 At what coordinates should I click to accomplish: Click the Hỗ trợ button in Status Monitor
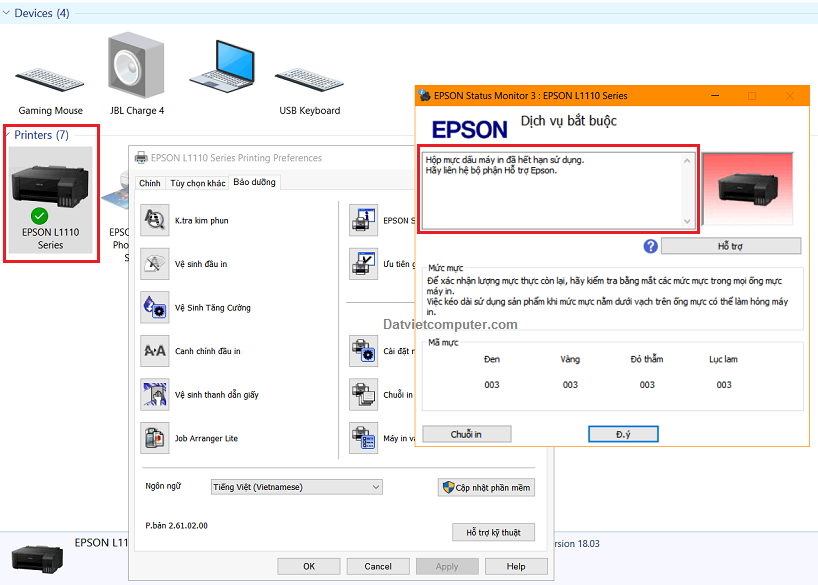731,246
